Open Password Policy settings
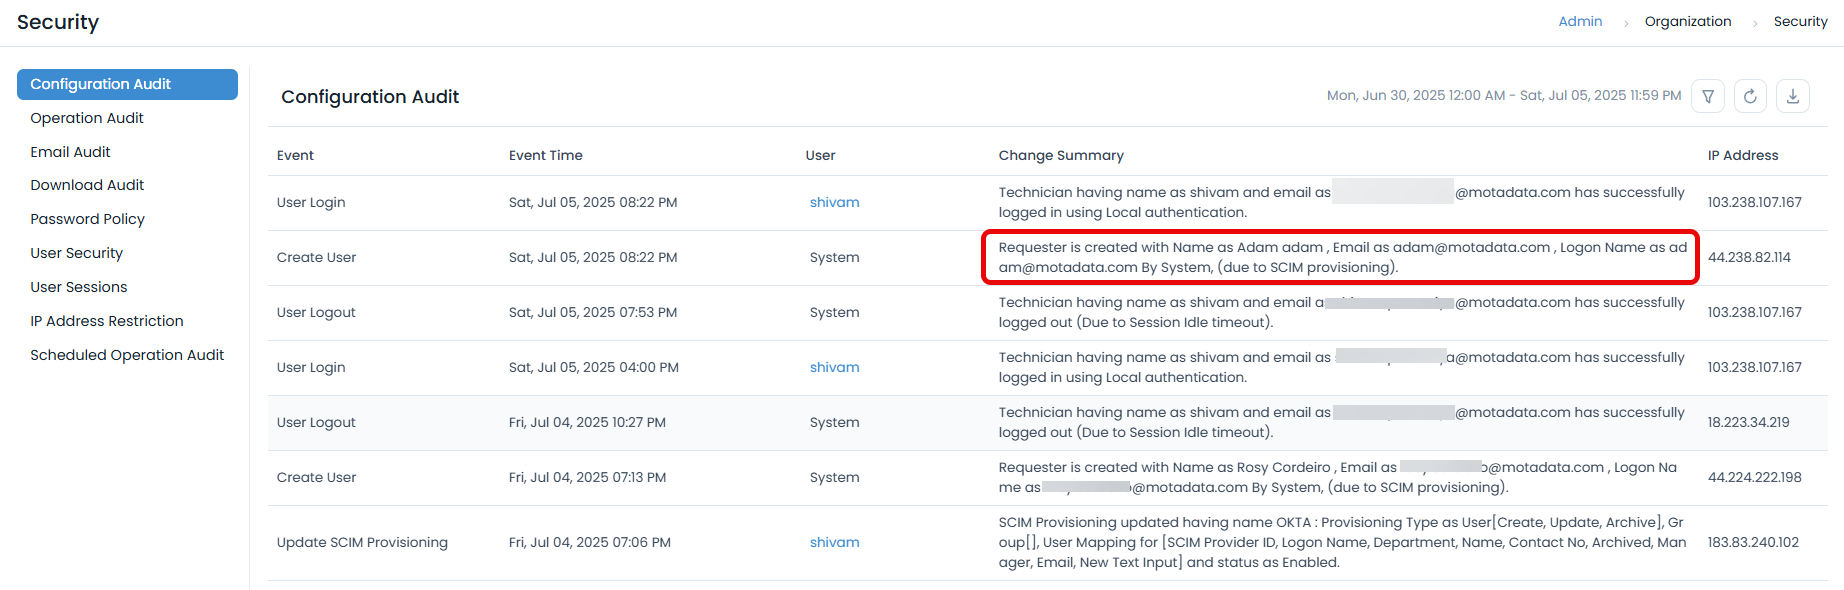 (87, 219)
